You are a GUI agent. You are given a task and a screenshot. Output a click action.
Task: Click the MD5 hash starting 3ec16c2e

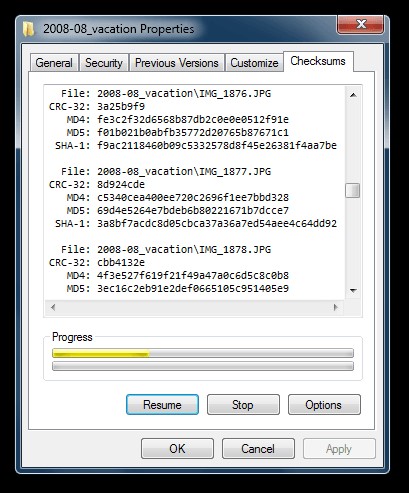[x=193, y=289]
